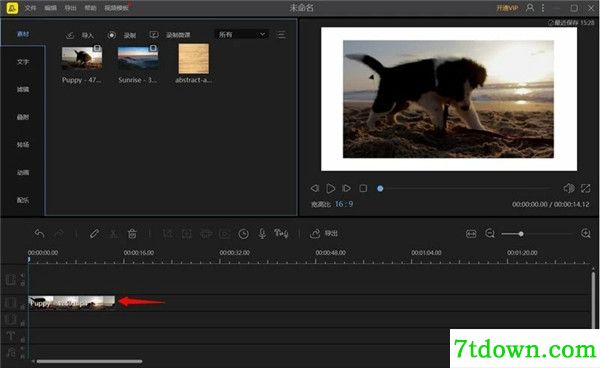Open the 编辑 (Edit) menu
The image size is (600, 368).
51,8
